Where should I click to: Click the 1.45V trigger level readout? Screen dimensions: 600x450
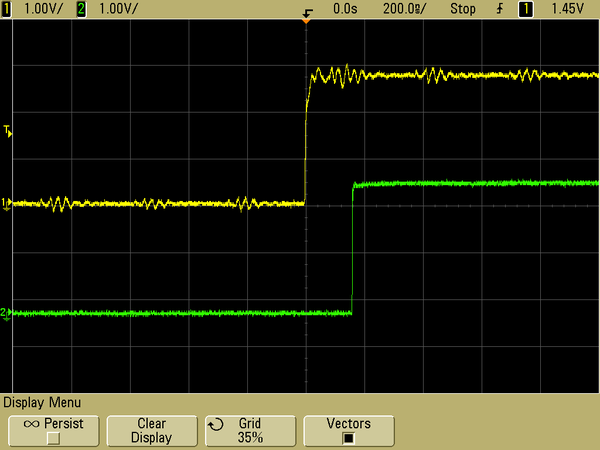(567, 9)
